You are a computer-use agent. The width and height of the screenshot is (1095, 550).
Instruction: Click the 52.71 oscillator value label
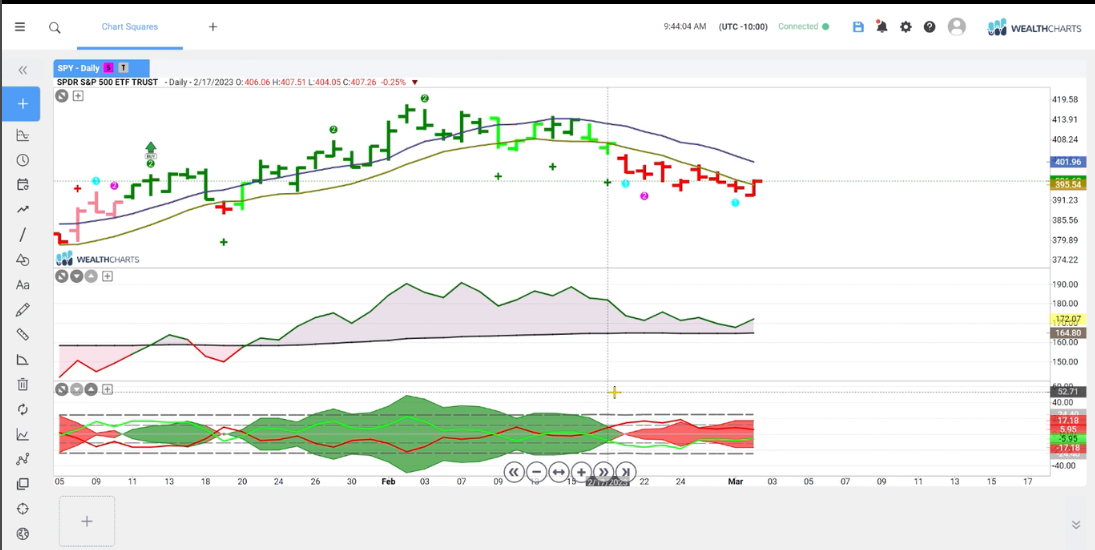tap(1066, 392)
